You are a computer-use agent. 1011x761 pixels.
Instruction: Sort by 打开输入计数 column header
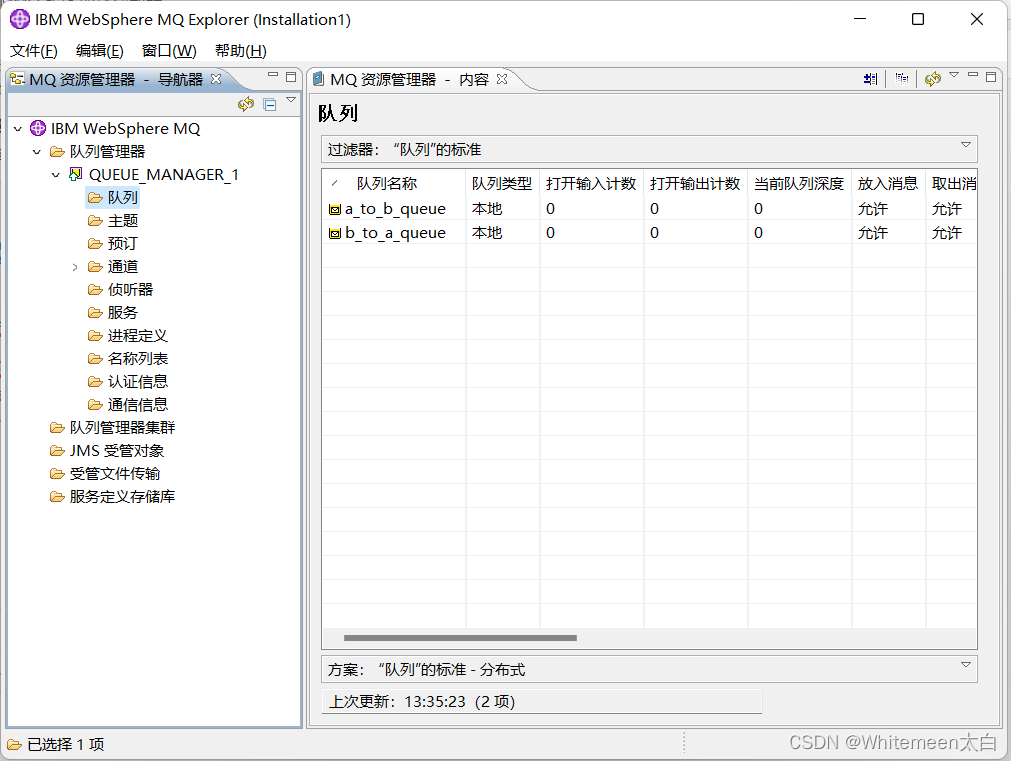[591, 184]
